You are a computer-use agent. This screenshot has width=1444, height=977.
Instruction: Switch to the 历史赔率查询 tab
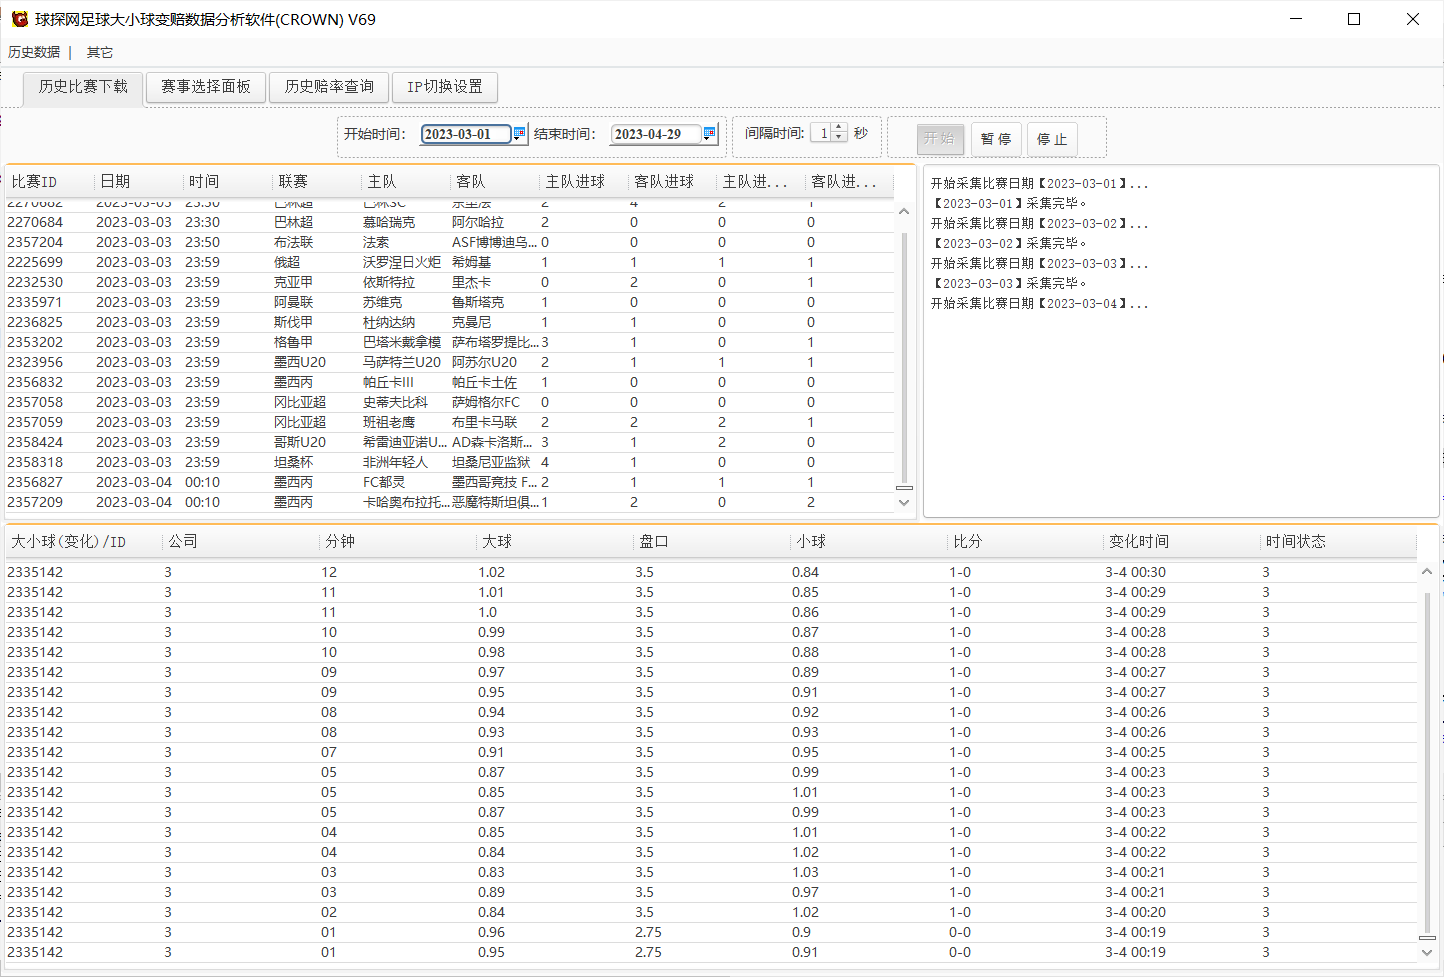click(x=329, y=87)
